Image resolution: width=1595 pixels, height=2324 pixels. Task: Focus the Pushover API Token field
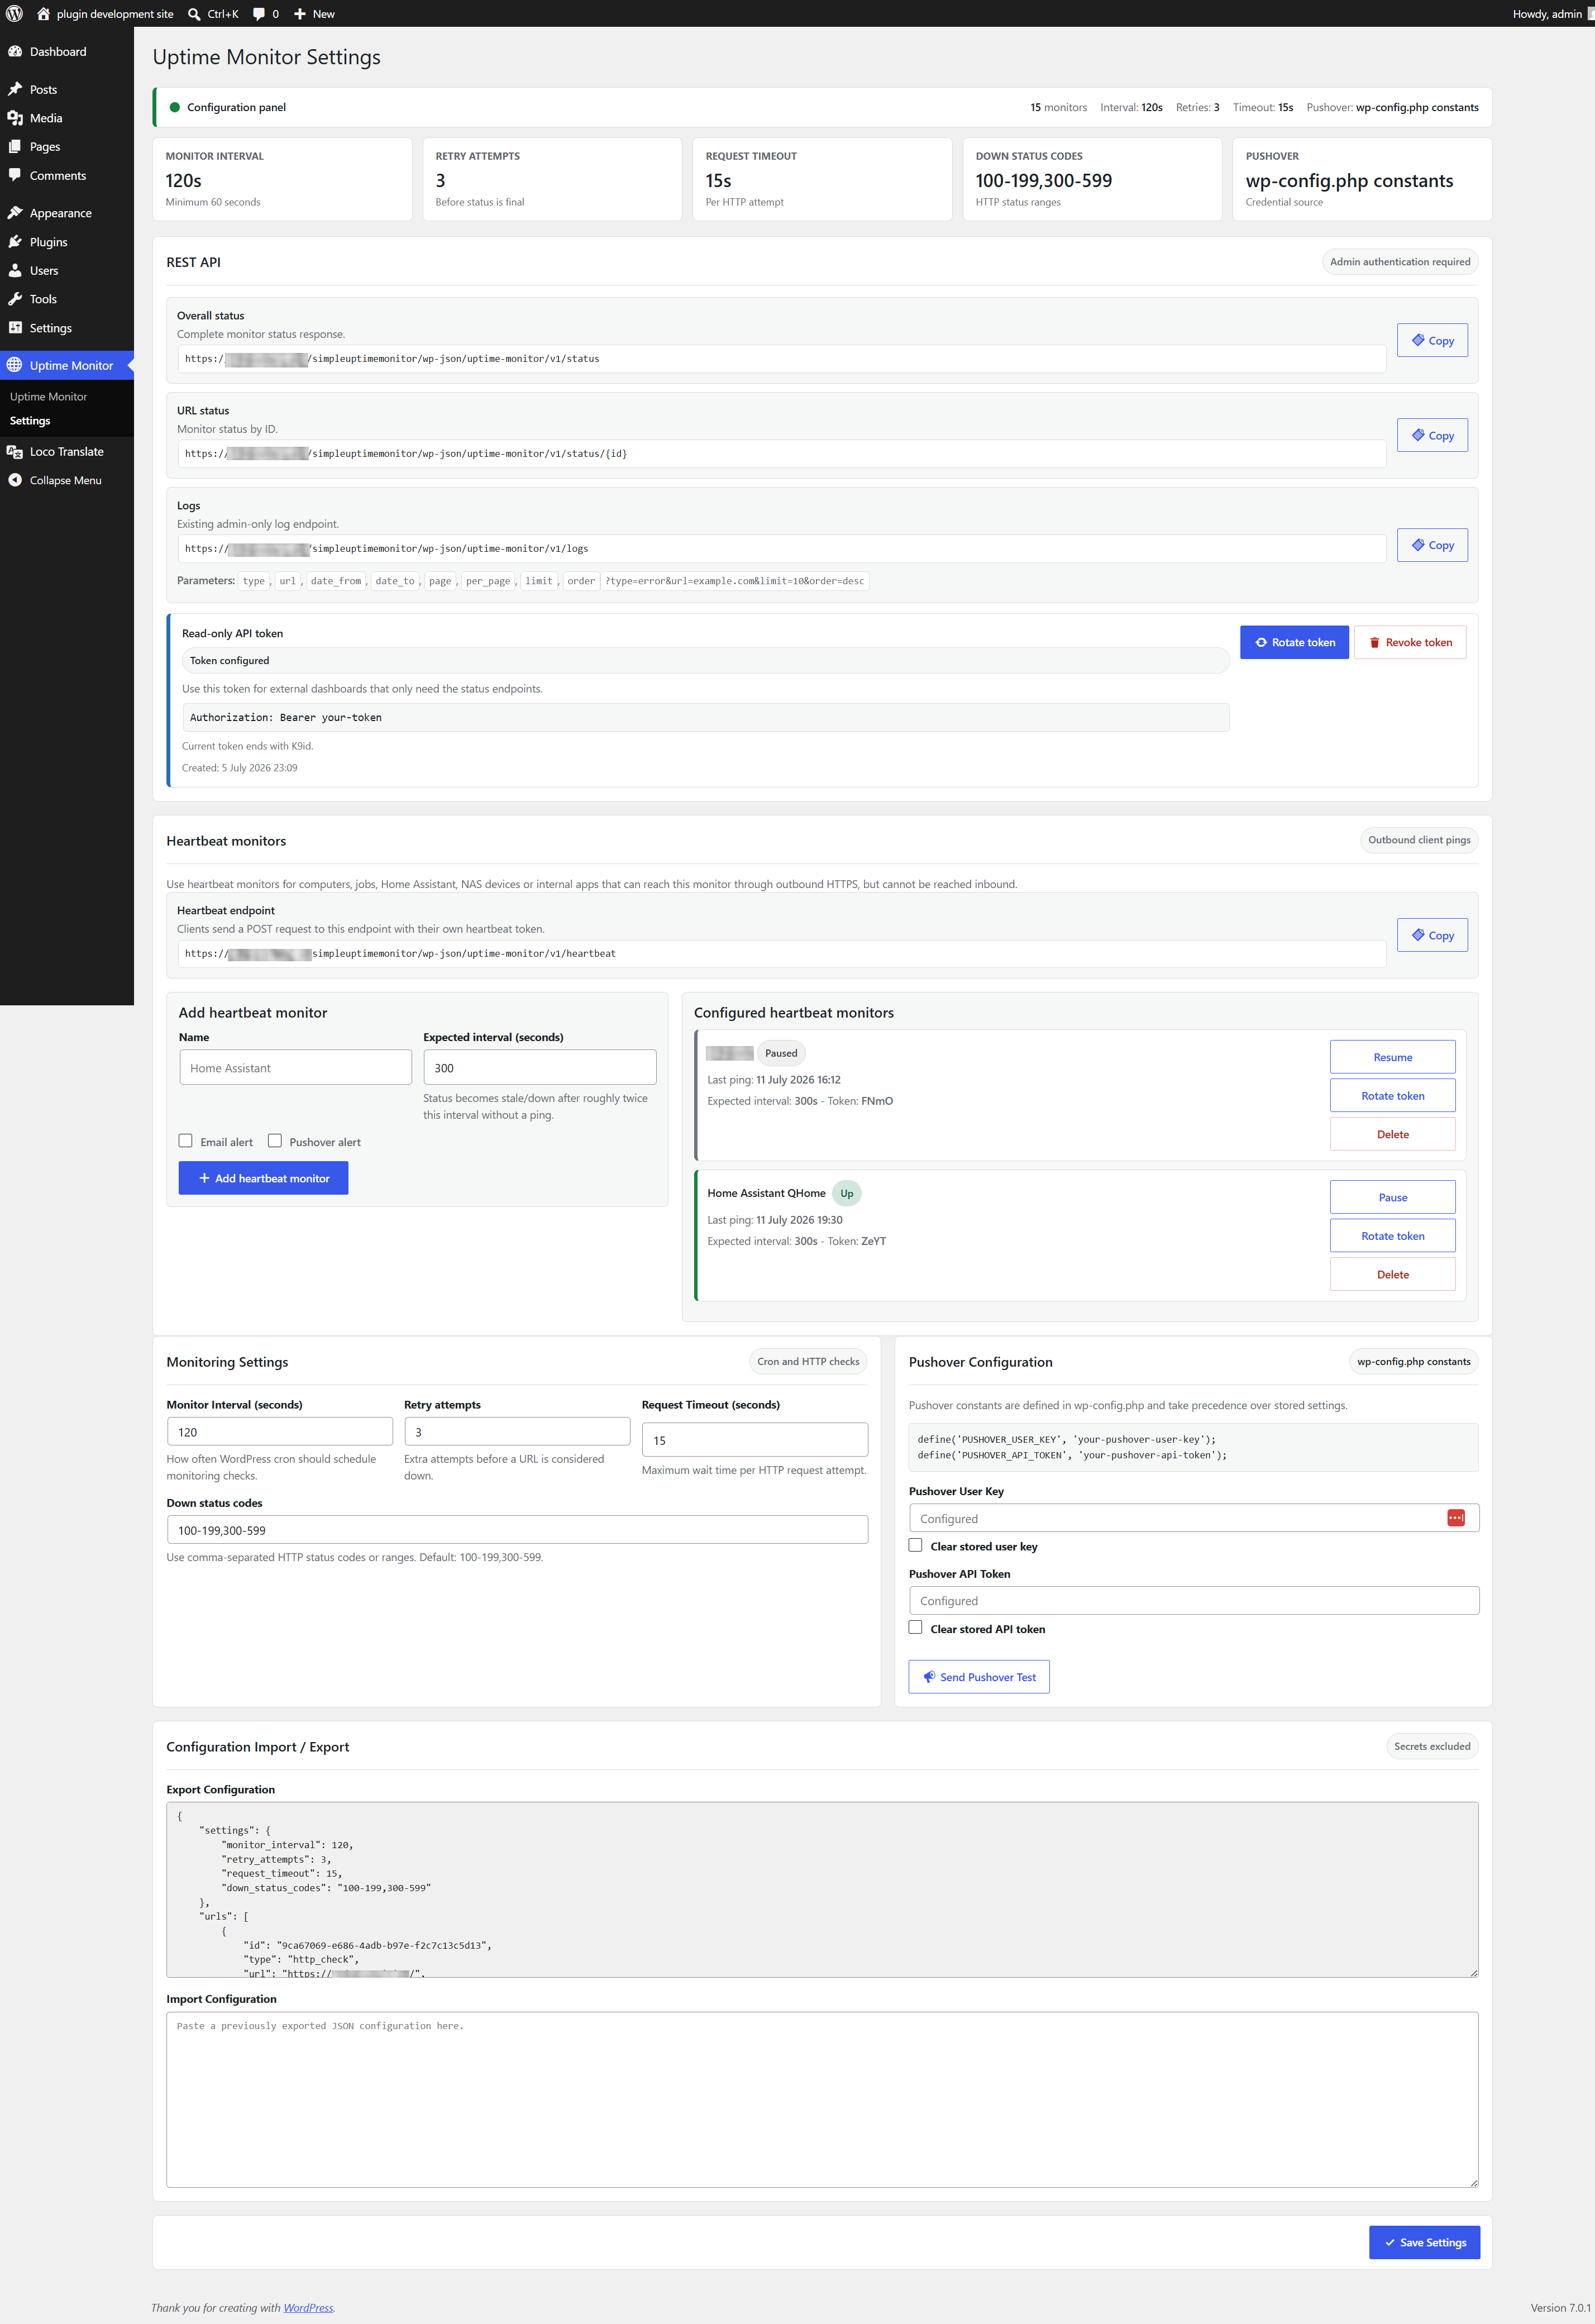[x=1194, y=1601]
